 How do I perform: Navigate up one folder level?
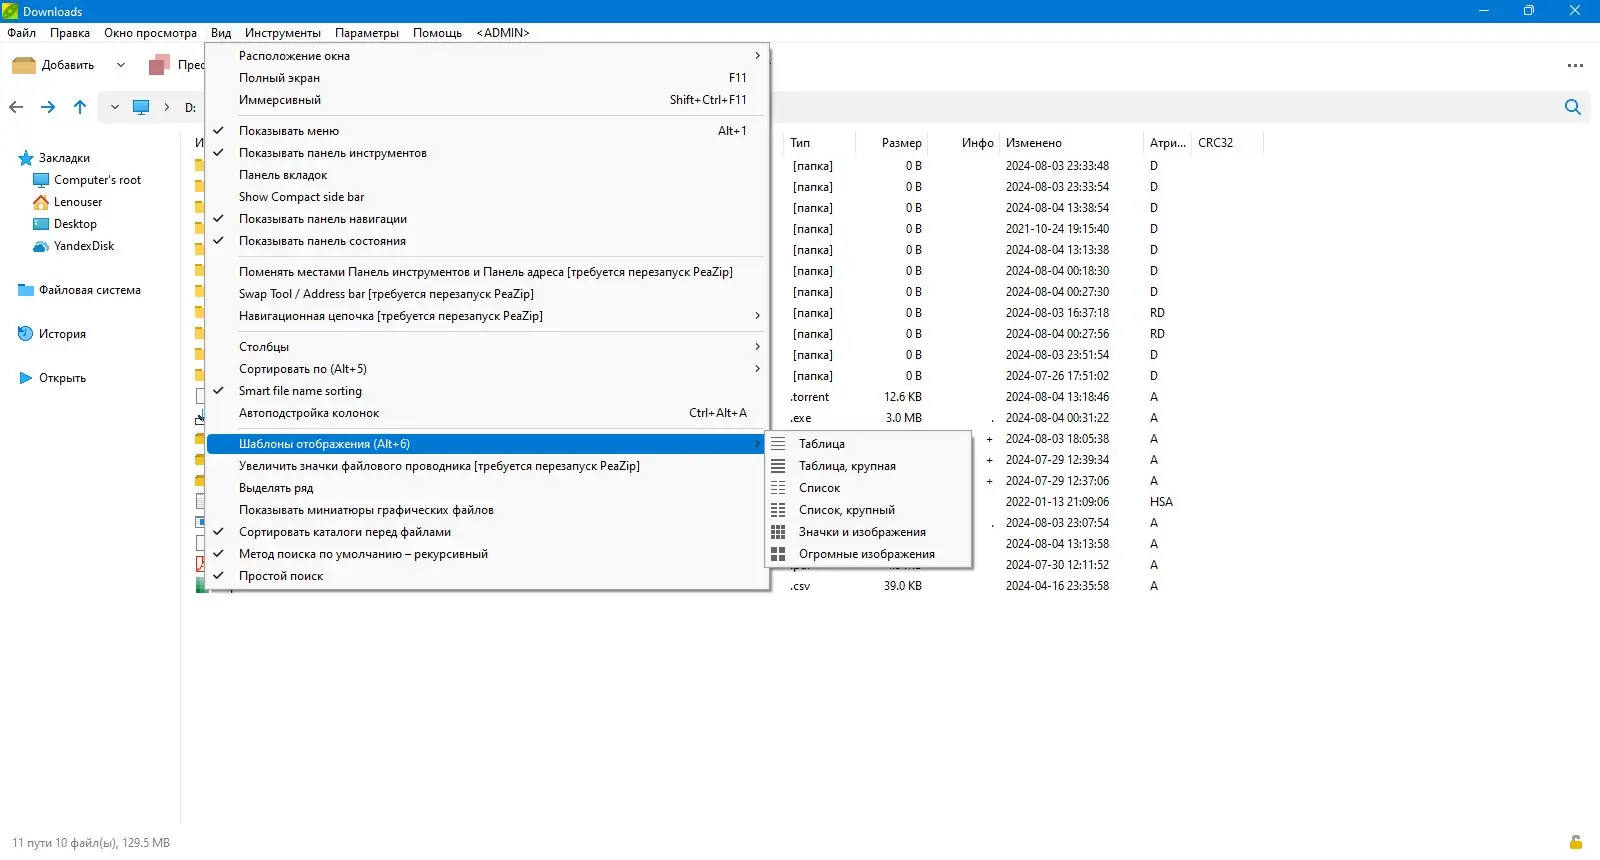[80, 107]
